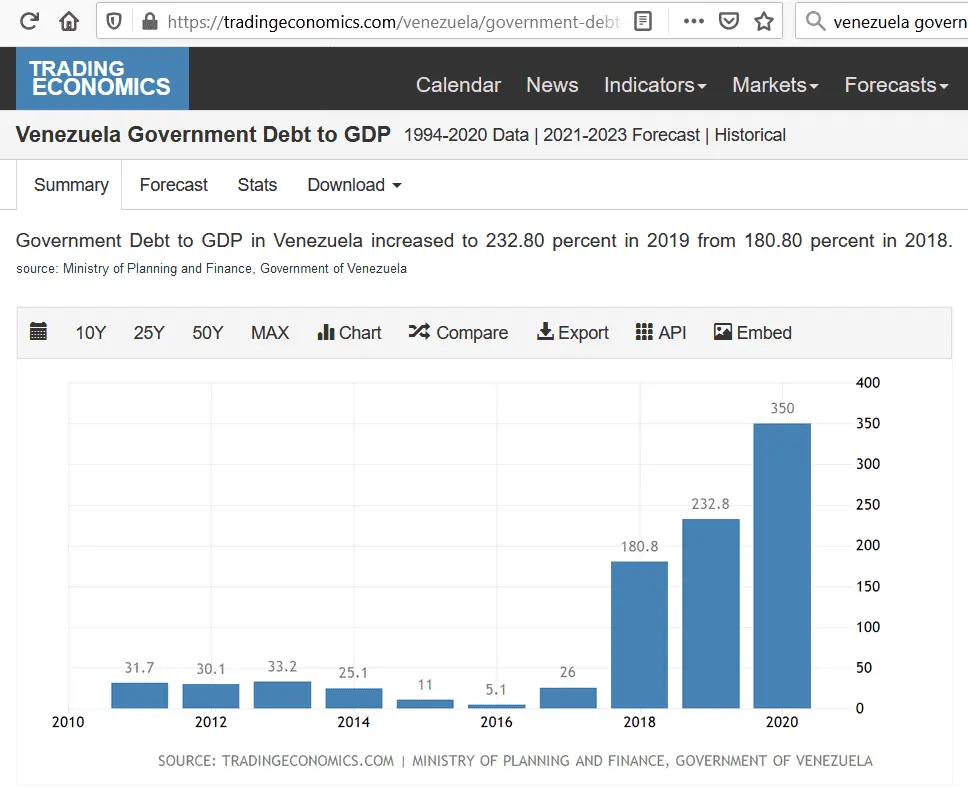The image size is (968, 787).
Task: Click the 400 y-axis label
Action: click(x=867, y=383)
